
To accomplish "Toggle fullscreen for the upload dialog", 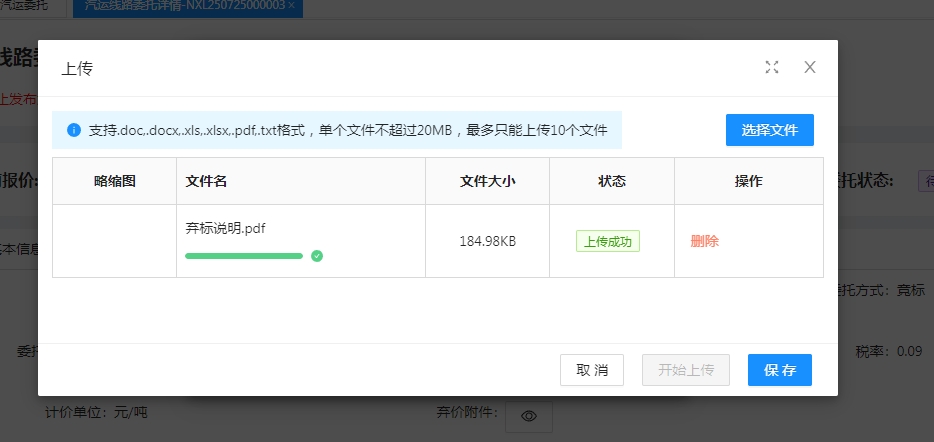I will tap(771, 67).
